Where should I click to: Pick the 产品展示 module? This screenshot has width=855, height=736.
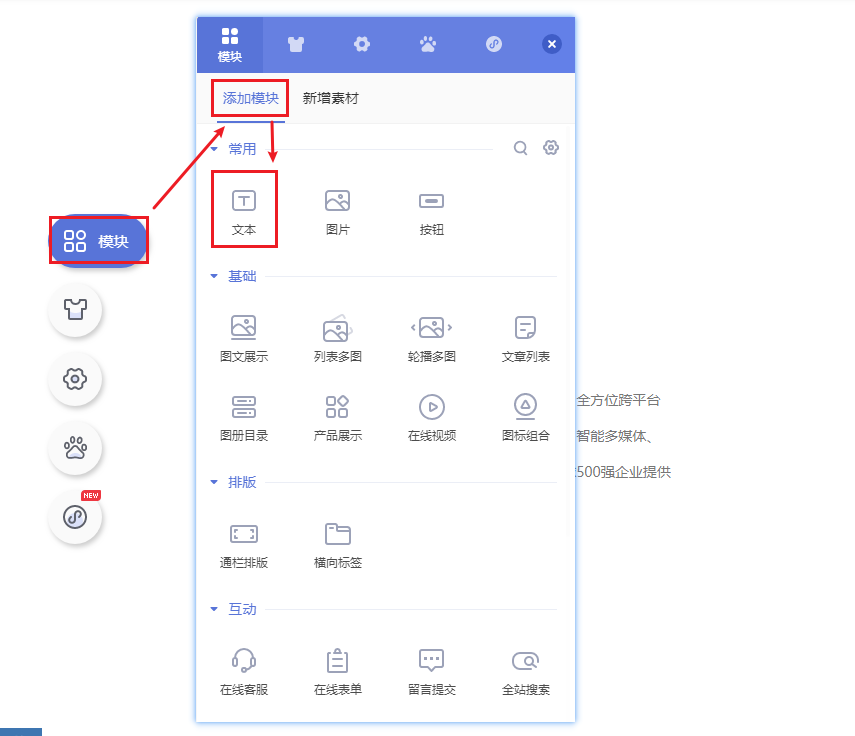pyautogui.click(x=338, y=418)
